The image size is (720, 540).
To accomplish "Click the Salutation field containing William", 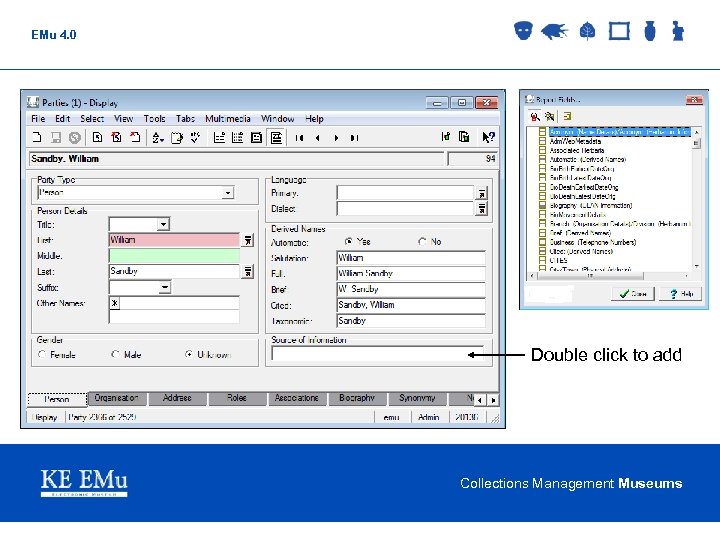I will pyautogui.click(x=411, y=258).
